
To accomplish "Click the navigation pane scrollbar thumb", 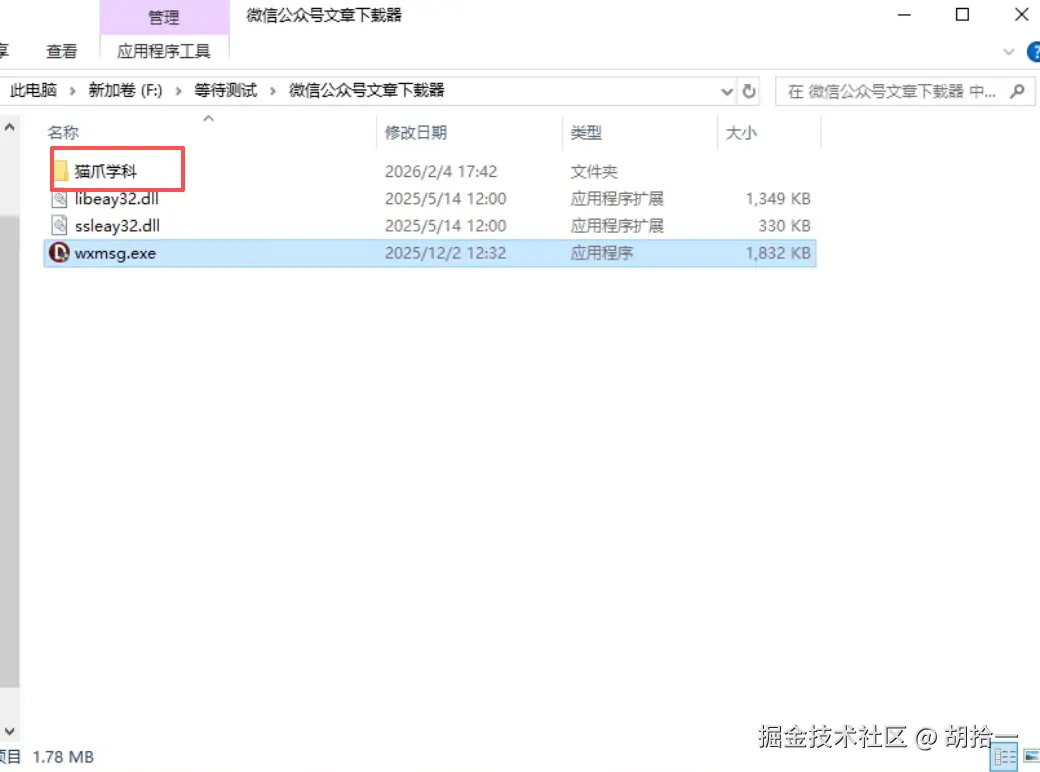I will click(x=9, y=451).
